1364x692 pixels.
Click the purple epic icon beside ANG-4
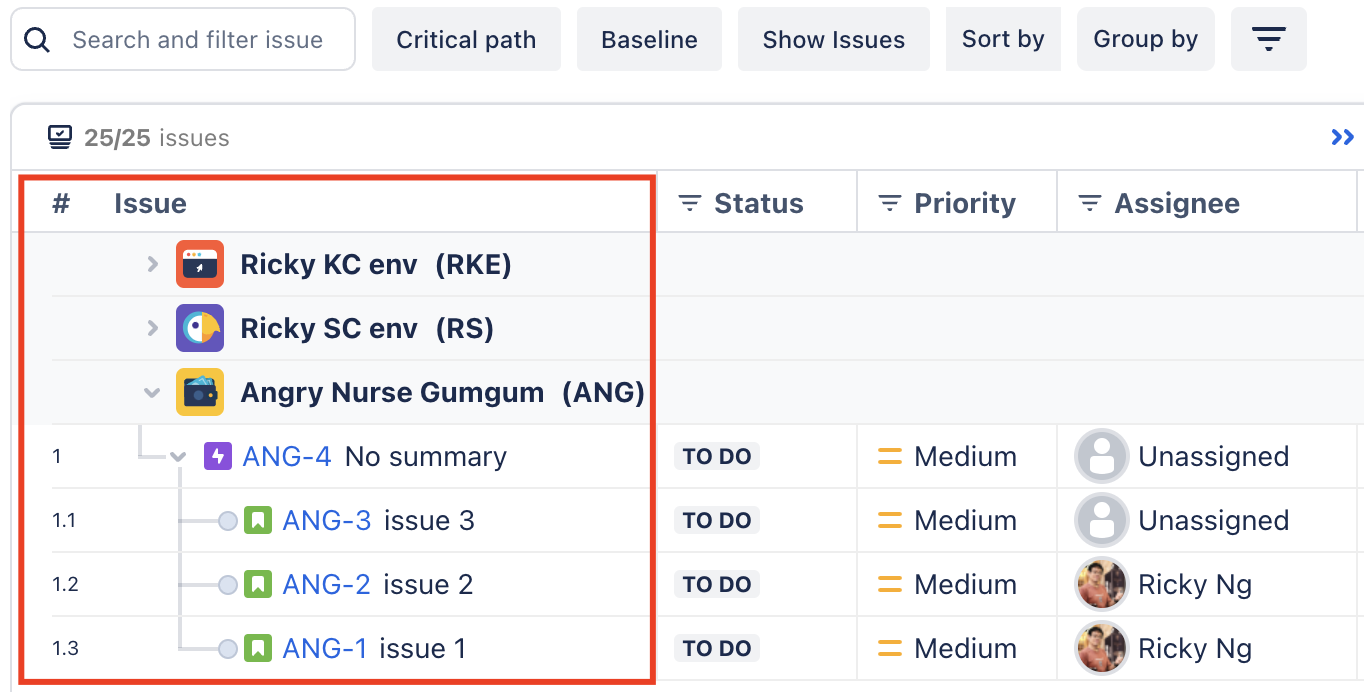tap(218, 457)
